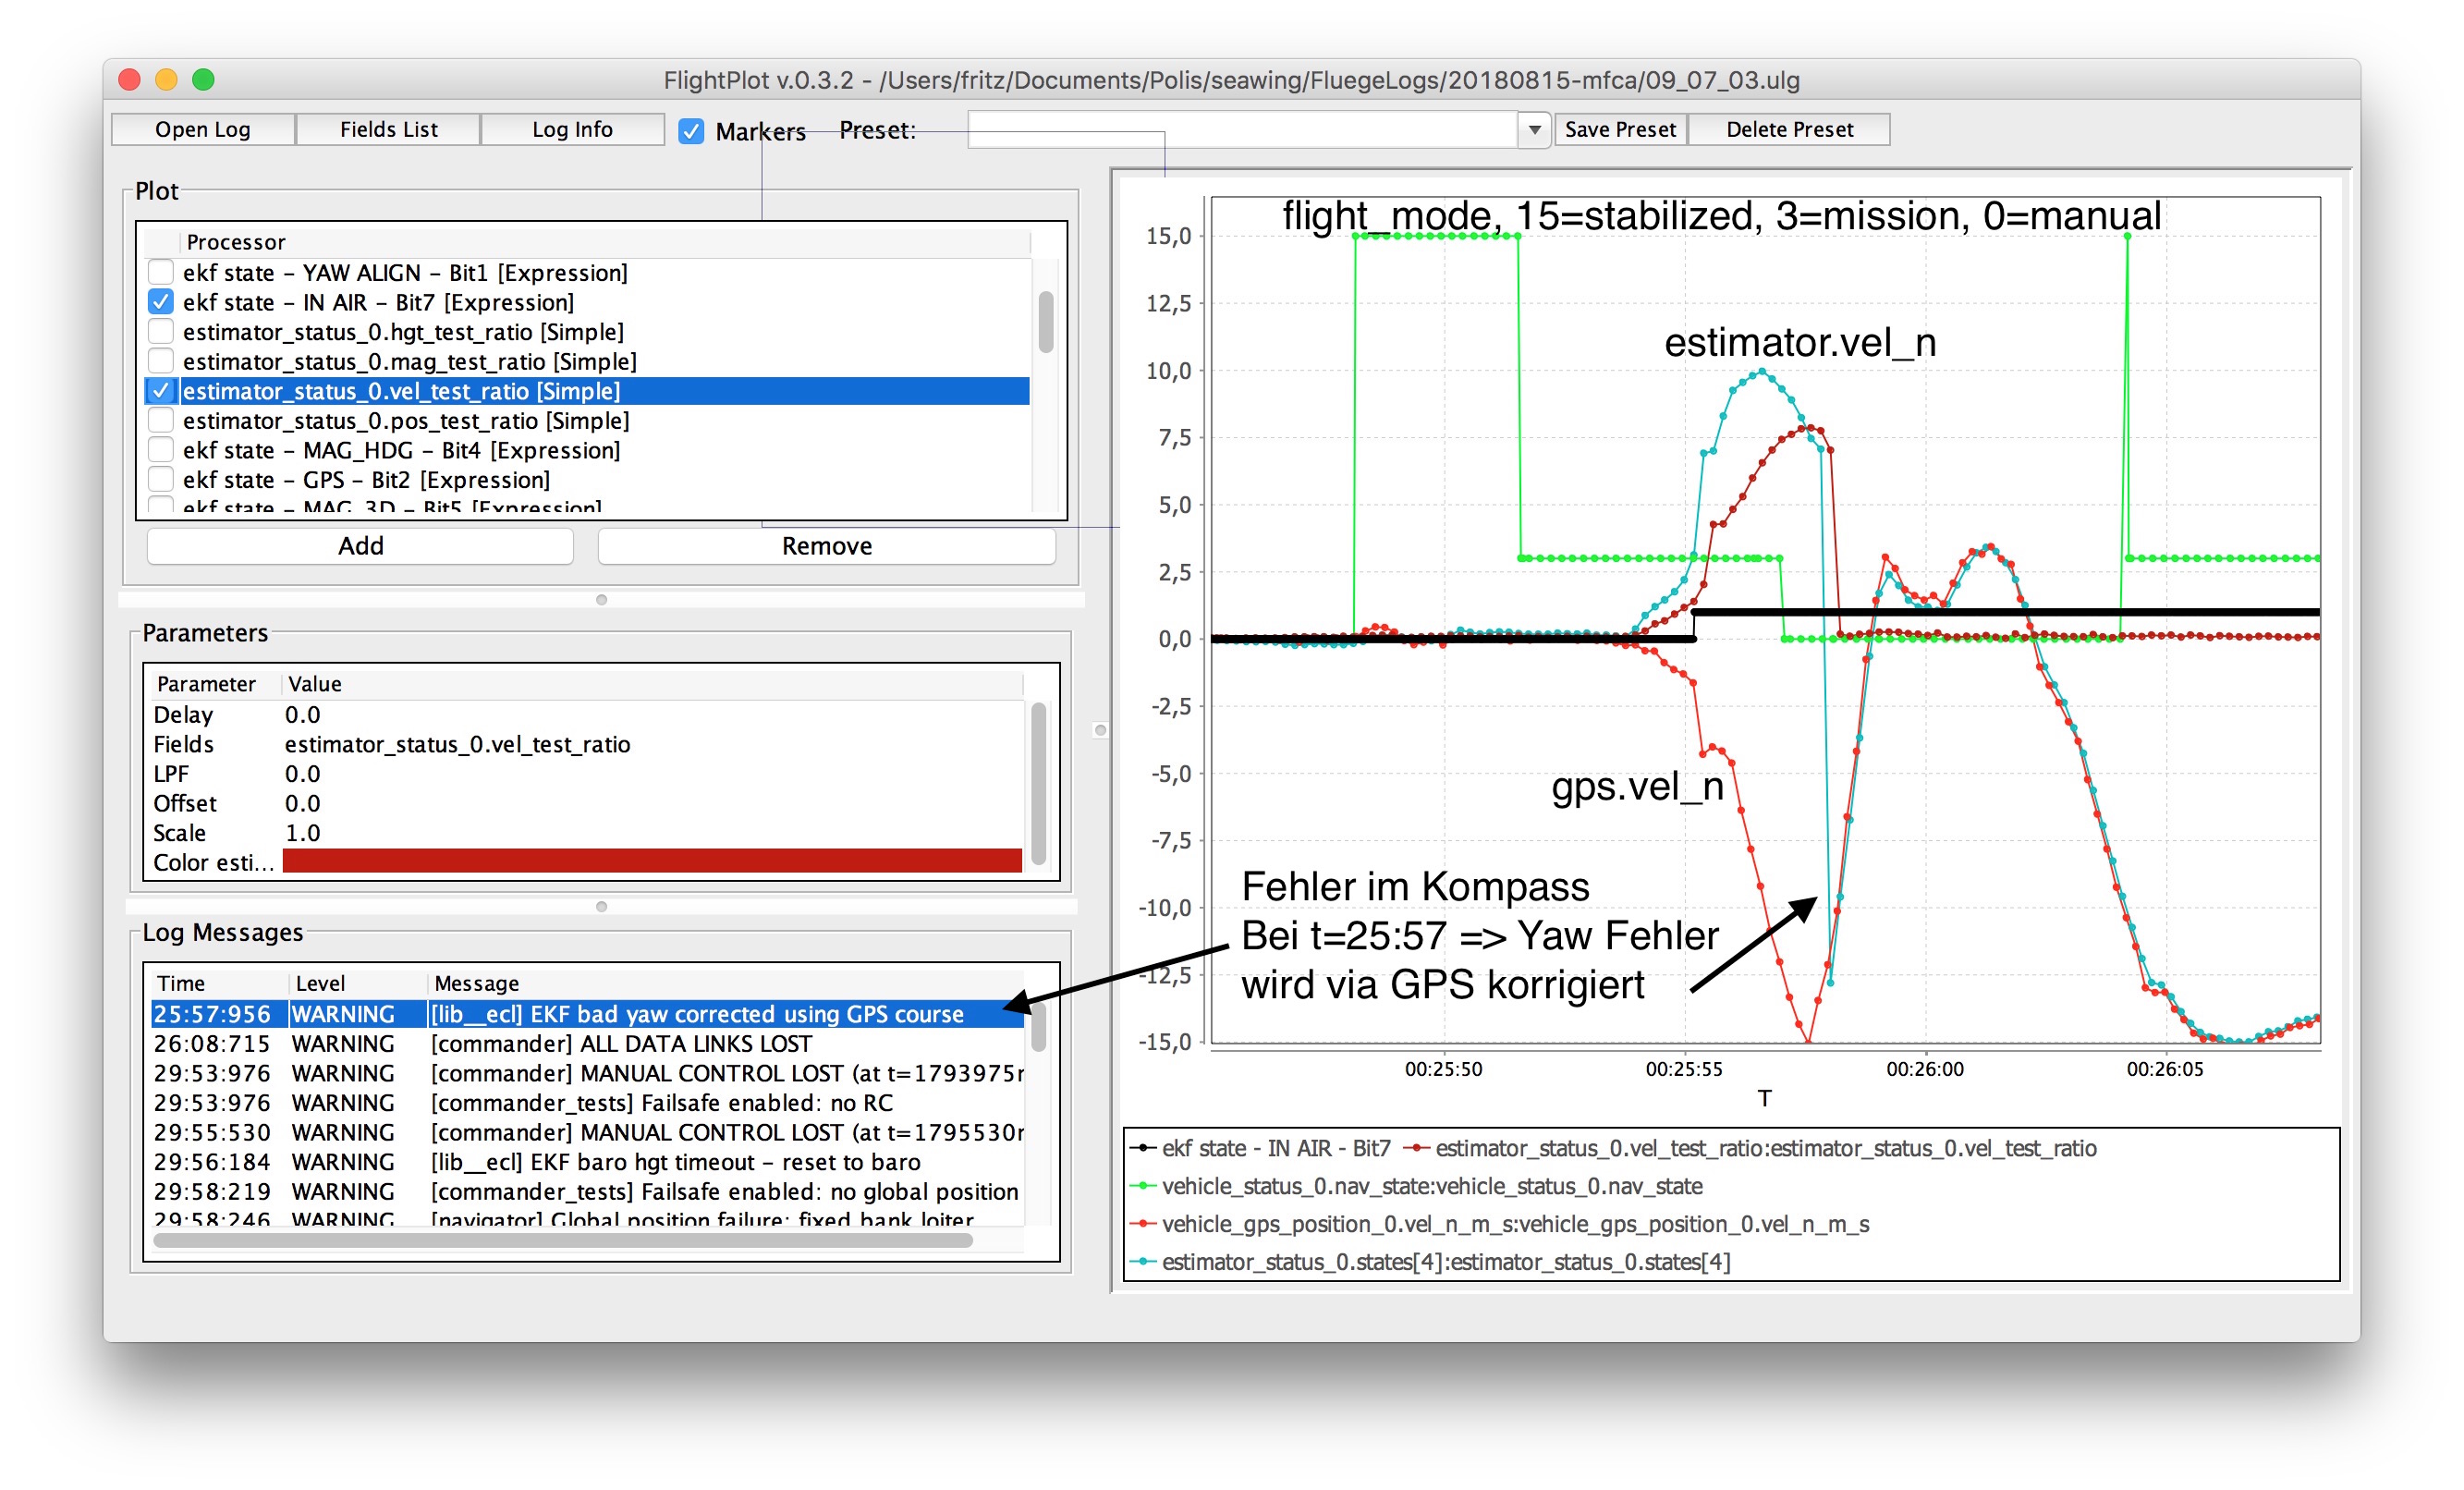Open the Fields List
Screen dimensions: 2464x1490
pyautogui.click(x=388, y=130)
